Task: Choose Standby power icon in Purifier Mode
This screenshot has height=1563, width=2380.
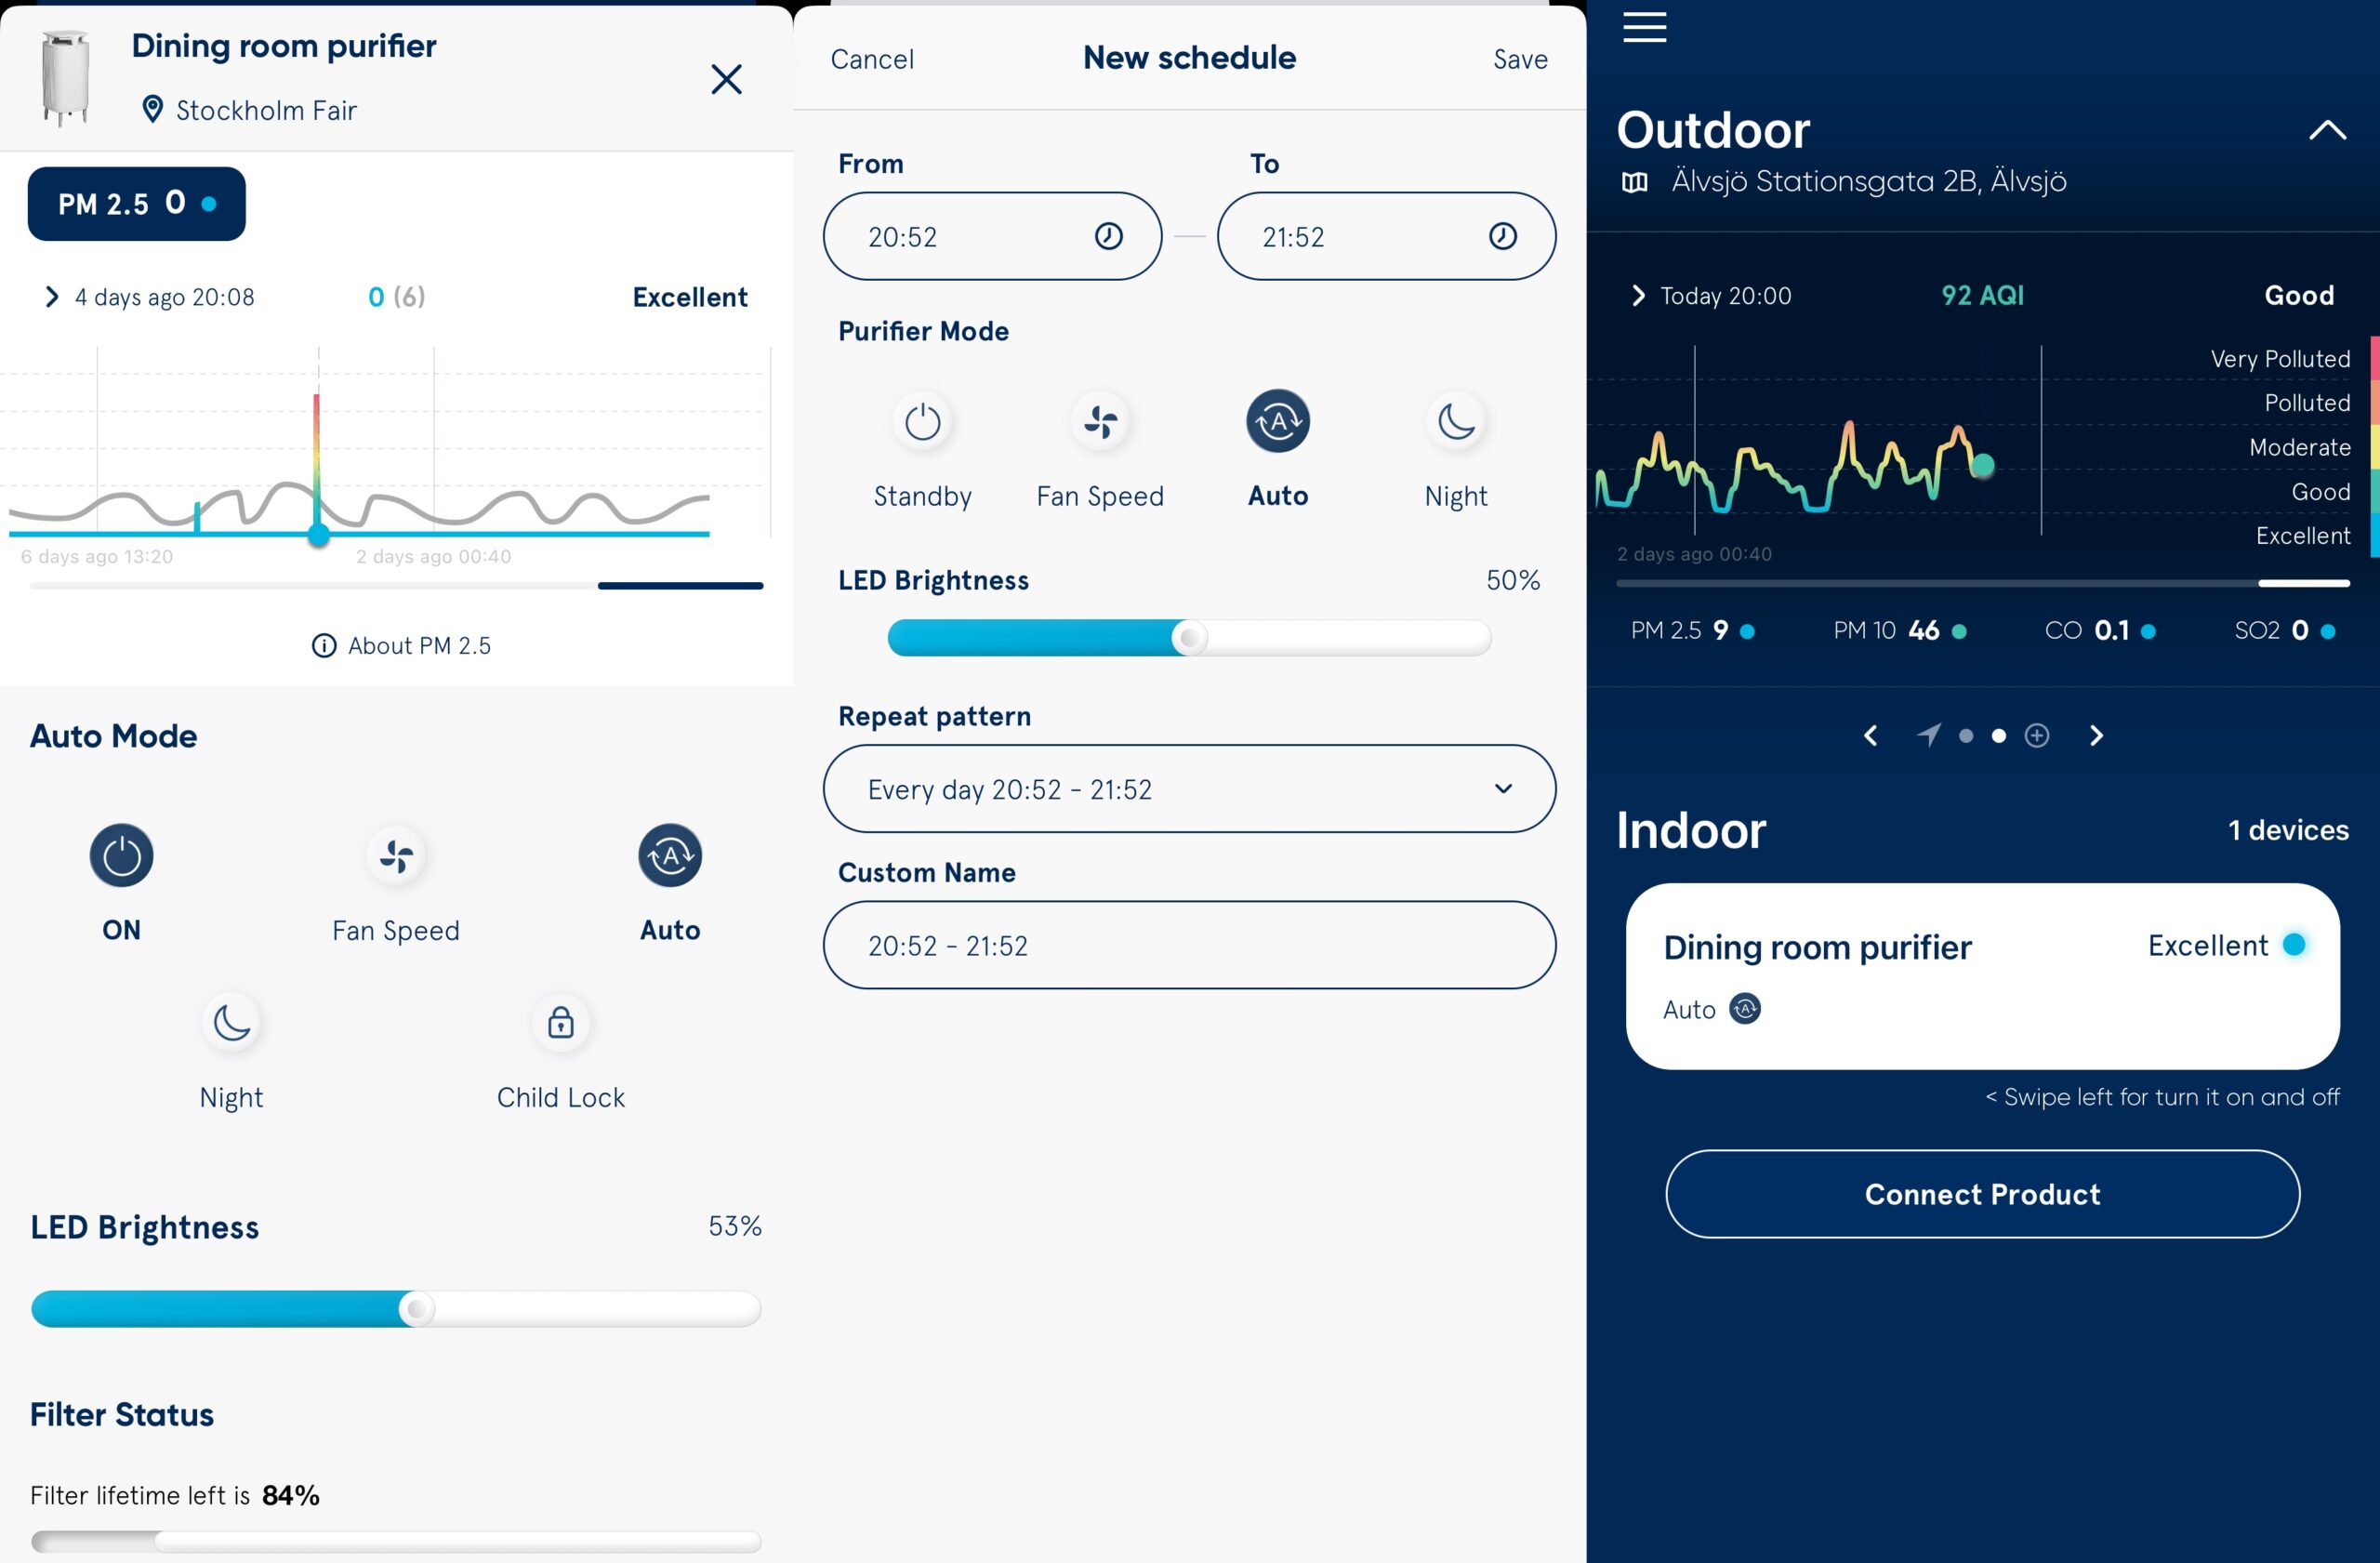Action: (x=922, y=422)
